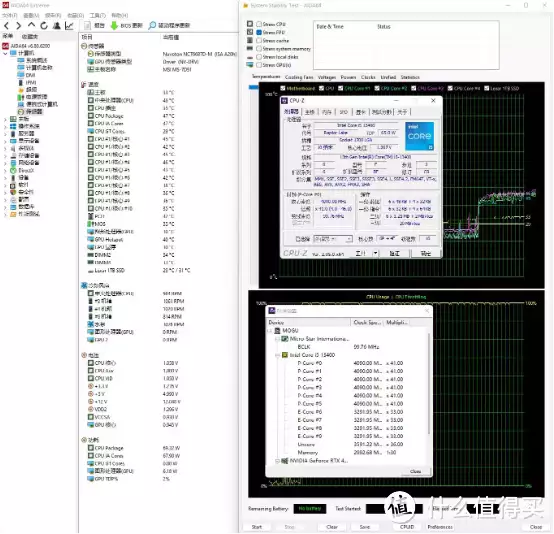554x534 pixels.
Task: Click the report document icon in toolbar
Action: (x=87, y=25)
